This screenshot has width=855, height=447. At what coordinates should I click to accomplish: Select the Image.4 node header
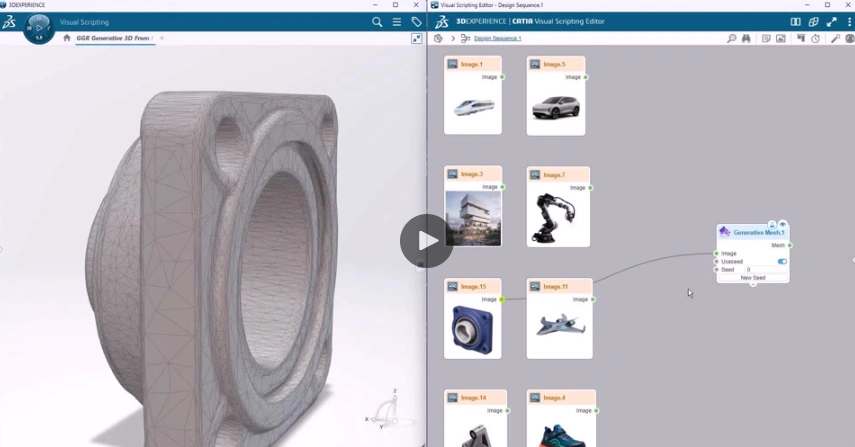[x=561, y=397]
